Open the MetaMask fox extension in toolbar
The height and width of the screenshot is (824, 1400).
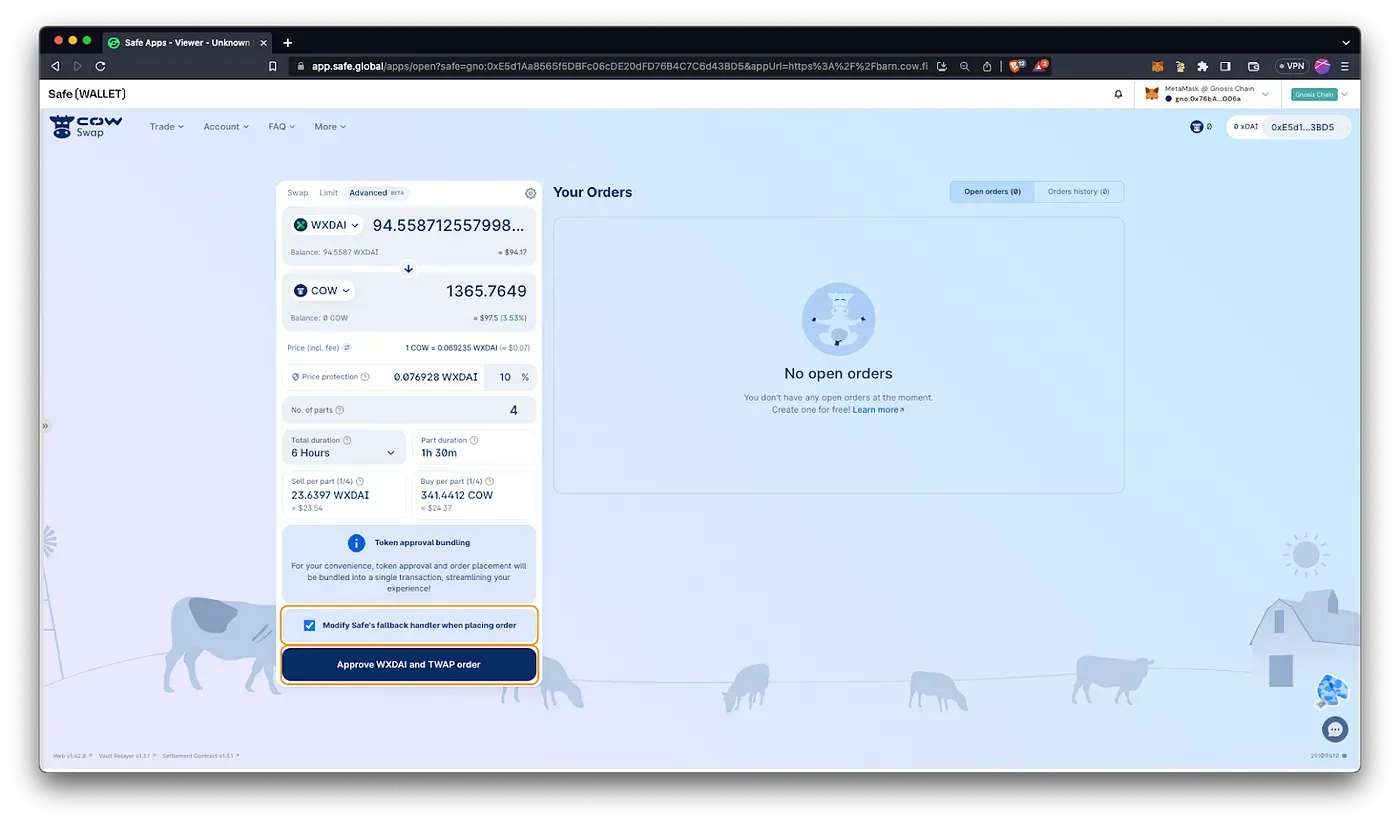tap(1157, 66)
